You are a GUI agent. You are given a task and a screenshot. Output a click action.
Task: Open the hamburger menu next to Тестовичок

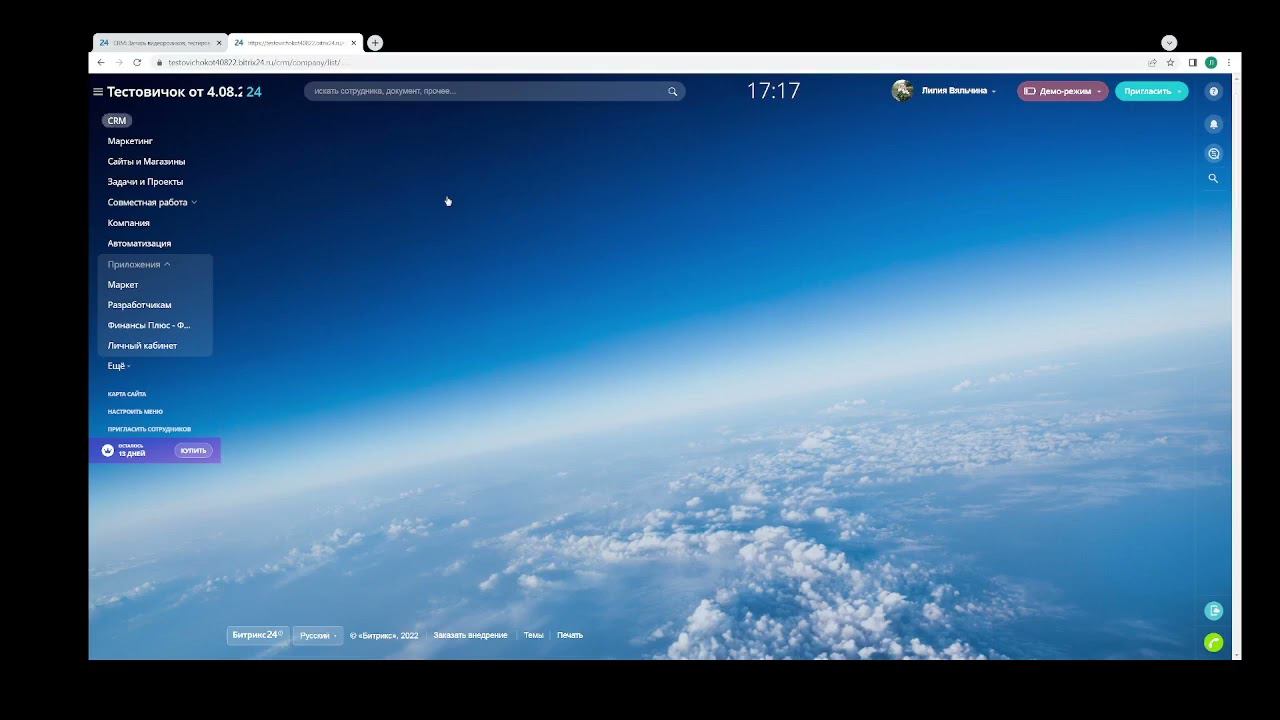pos(98,92)
